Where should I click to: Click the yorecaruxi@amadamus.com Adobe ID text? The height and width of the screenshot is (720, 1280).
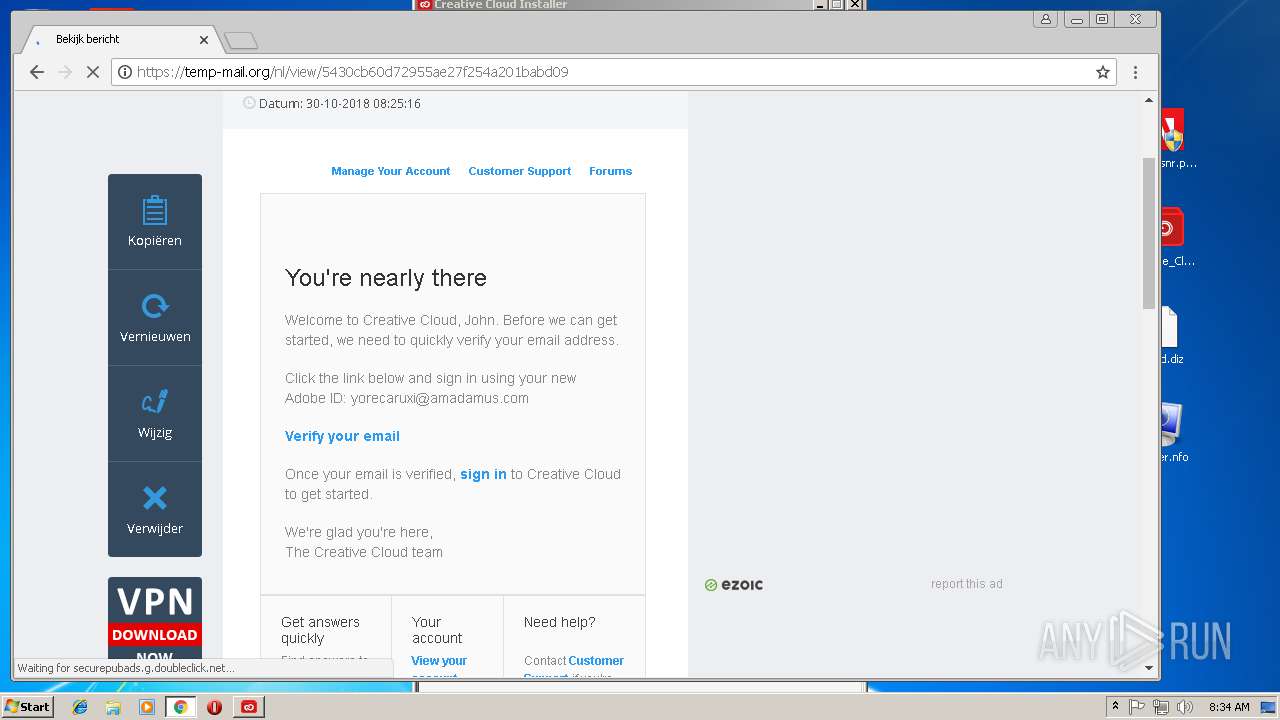(x=440, y=398)
